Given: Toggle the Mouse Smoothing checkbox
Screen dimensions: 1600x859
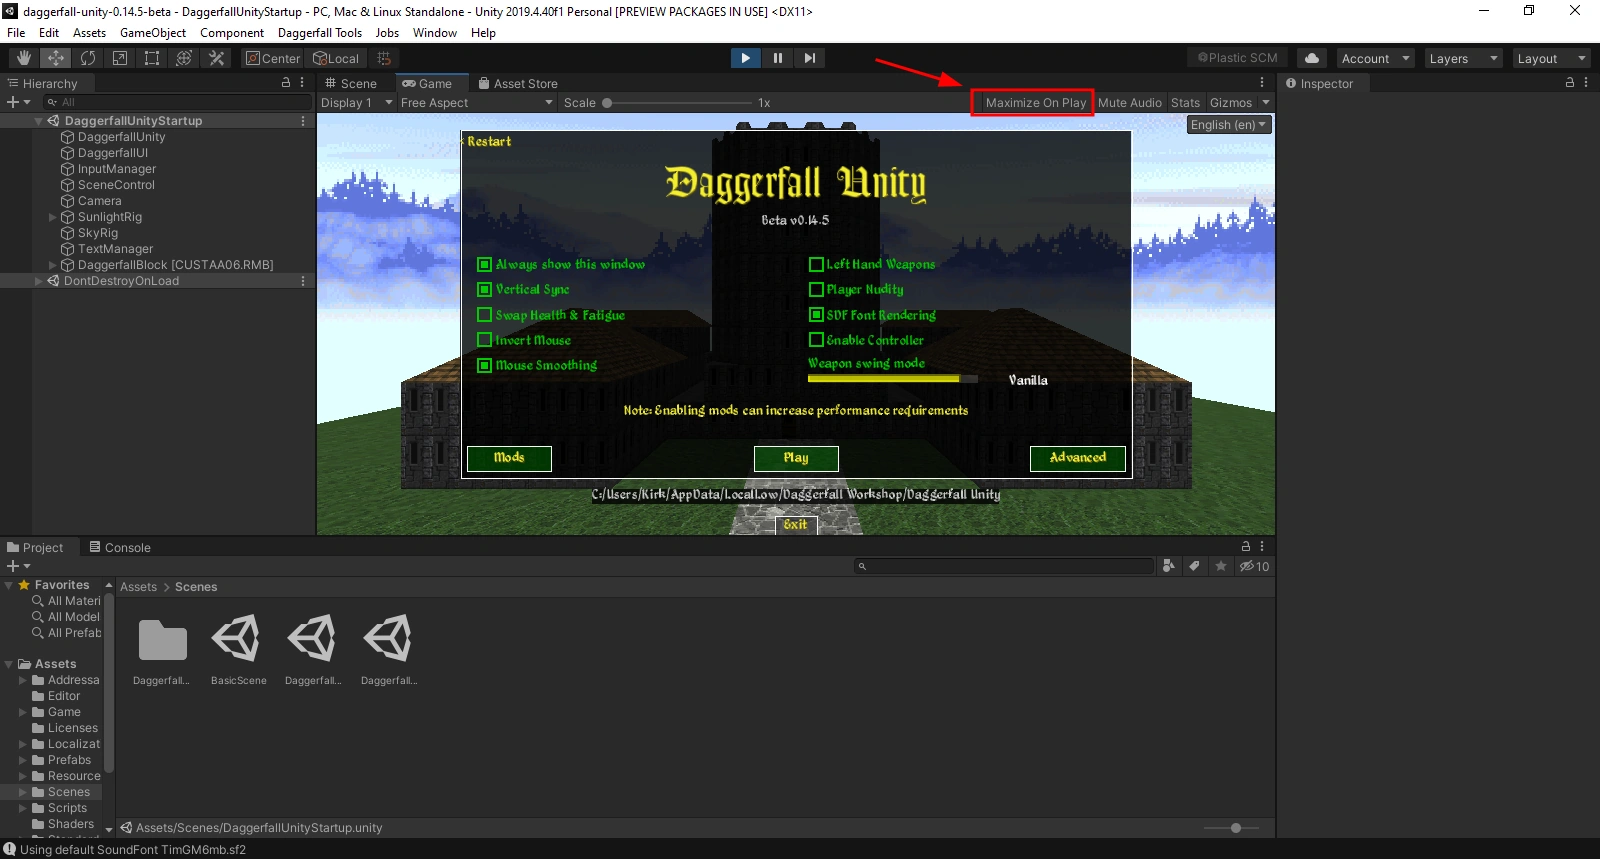Looking at the screenshot, I should 484,365.
